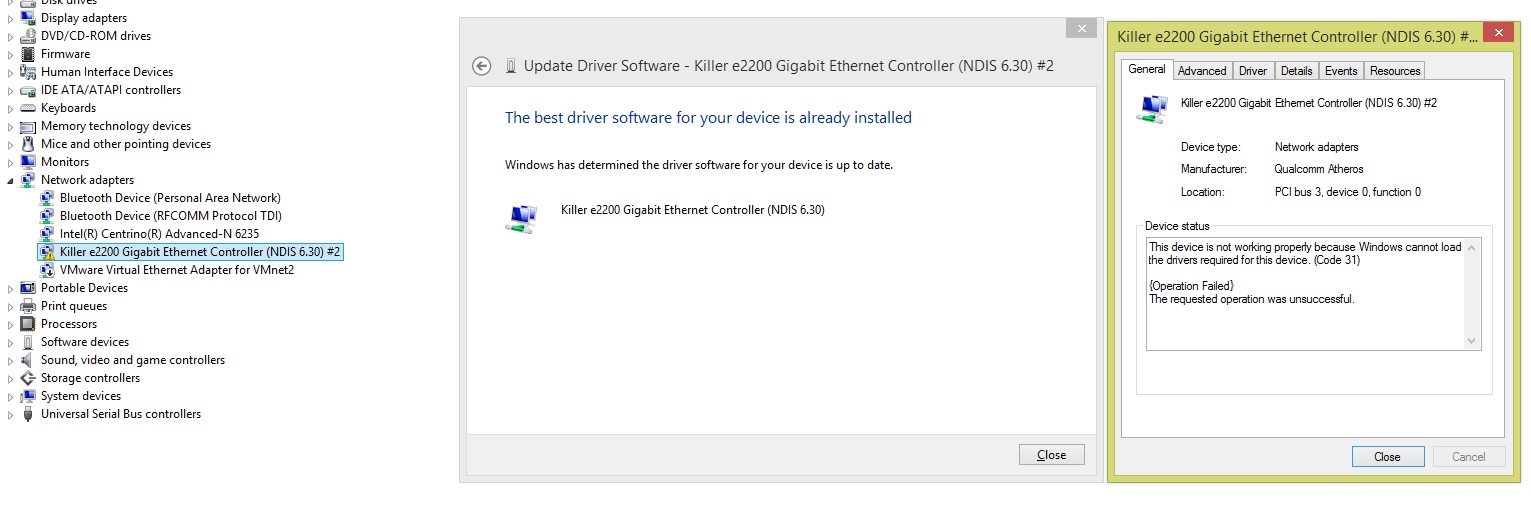Expand the System devices node
The image size is (1531, 506).
(x=11, y=396)
